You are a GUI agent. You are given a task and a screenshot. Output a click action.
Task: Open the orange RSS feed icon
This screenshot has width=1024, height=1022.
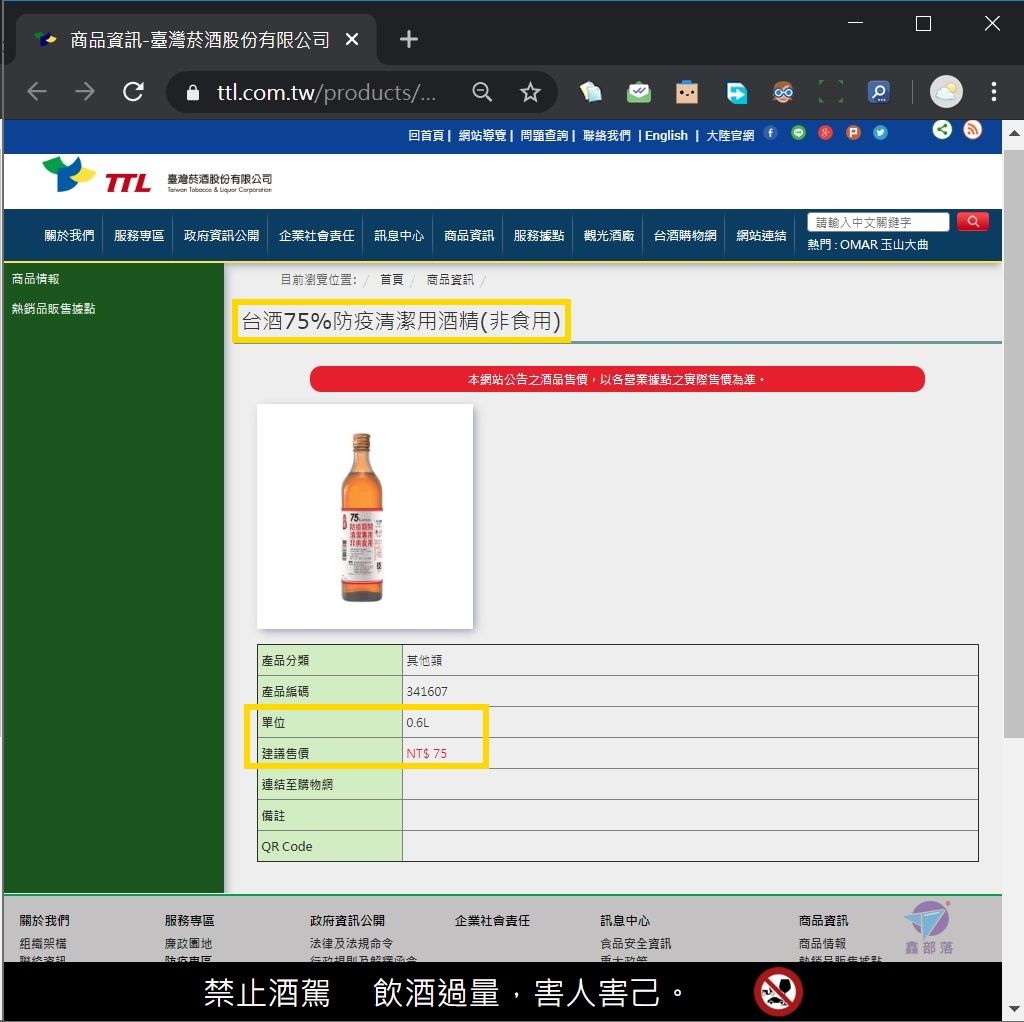click(972, 130)
